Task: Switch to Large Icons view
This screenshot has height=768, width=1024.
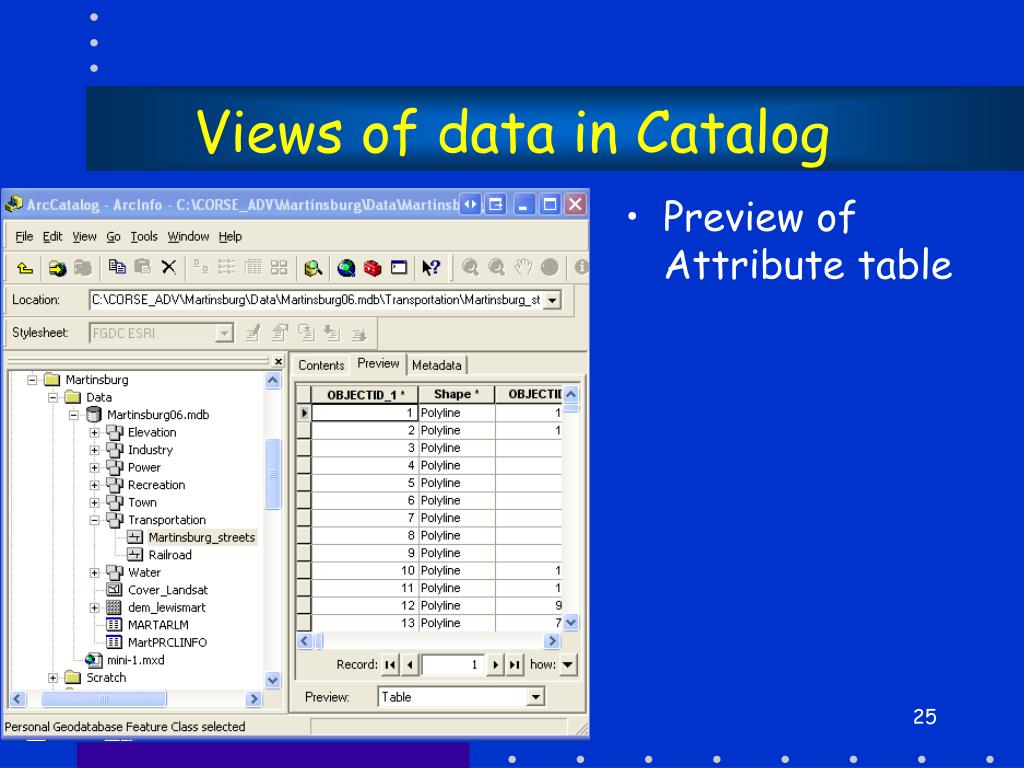Action: click(x=200, y=266)
